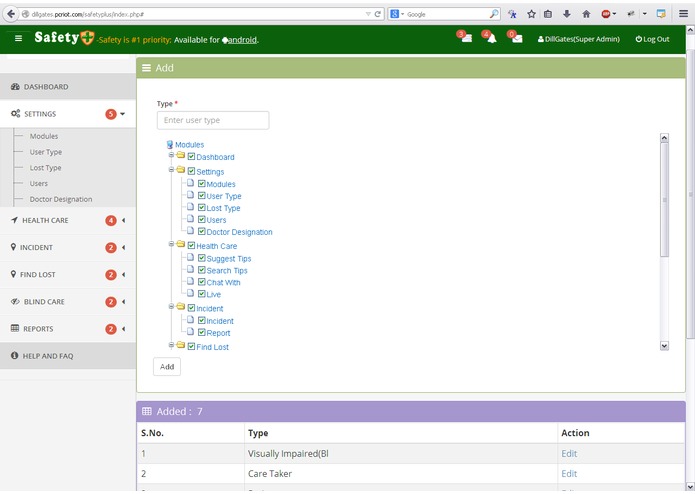Collapse the Health Care tree node
This screenshot has width=695, height=494.
click(x=171, y=244)
